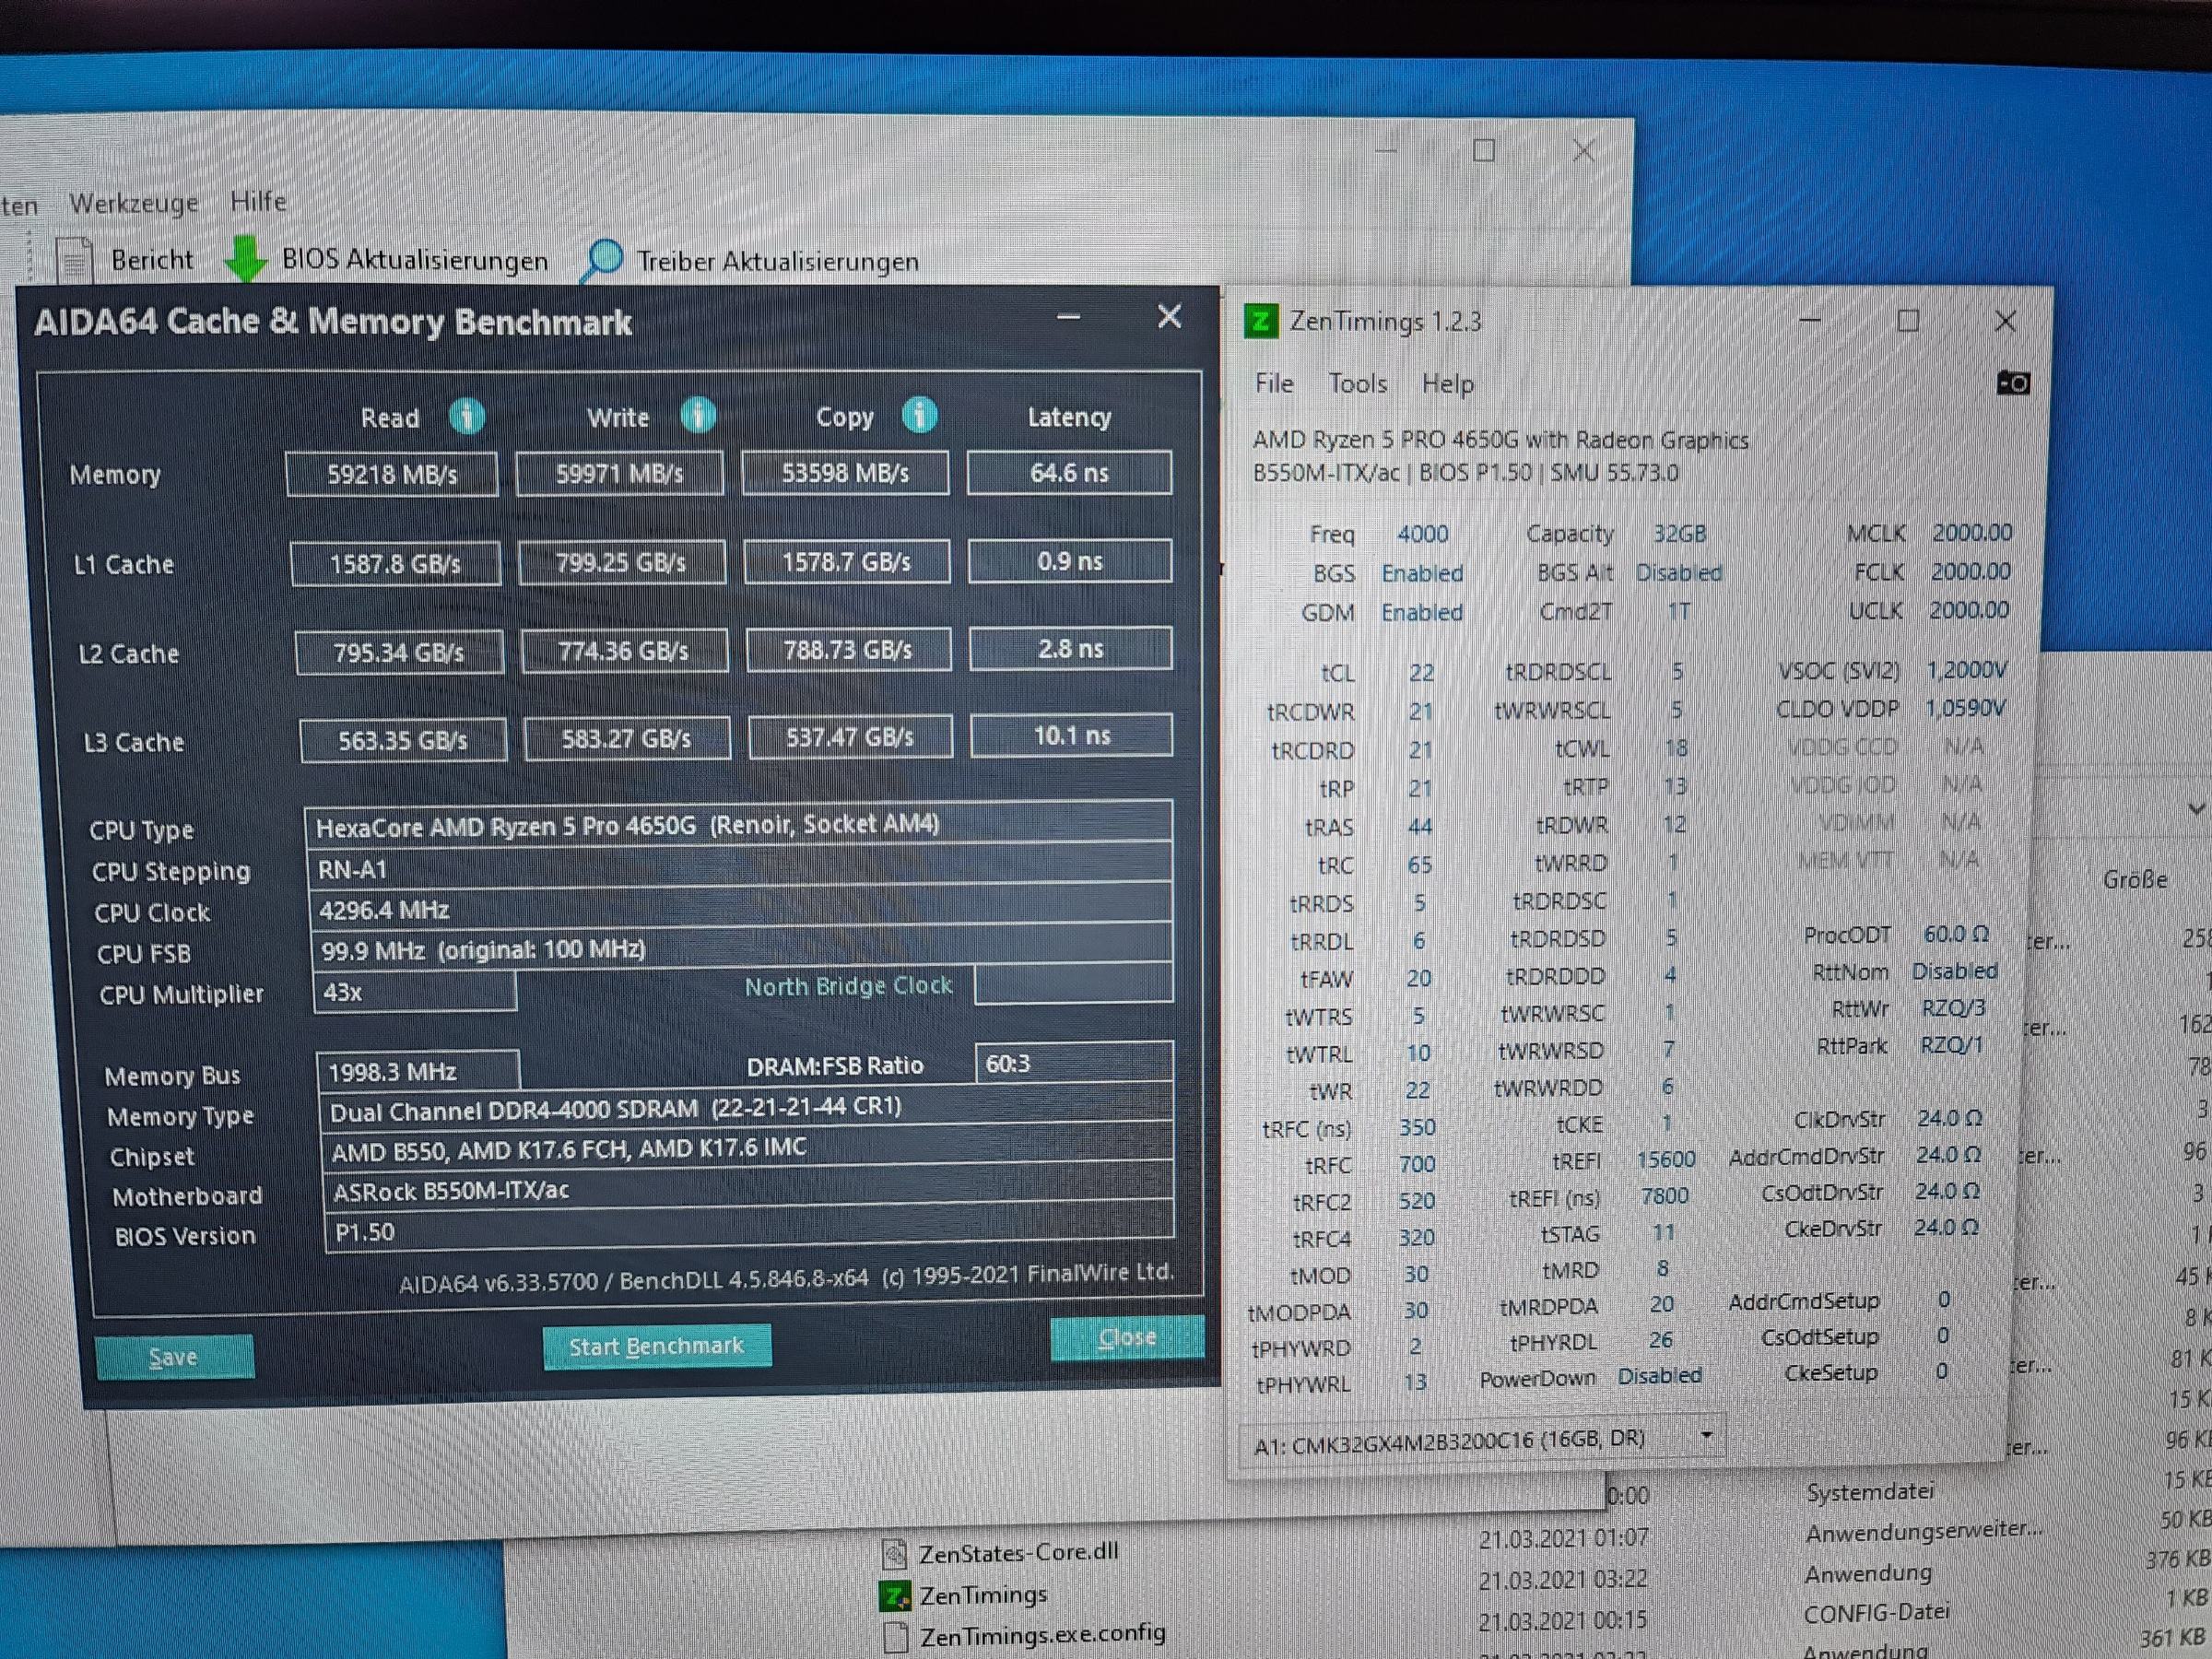Click the Größe column header in Explorer
Viewport: 2212px width, 1659px height.
click(x=2135, y=880)
